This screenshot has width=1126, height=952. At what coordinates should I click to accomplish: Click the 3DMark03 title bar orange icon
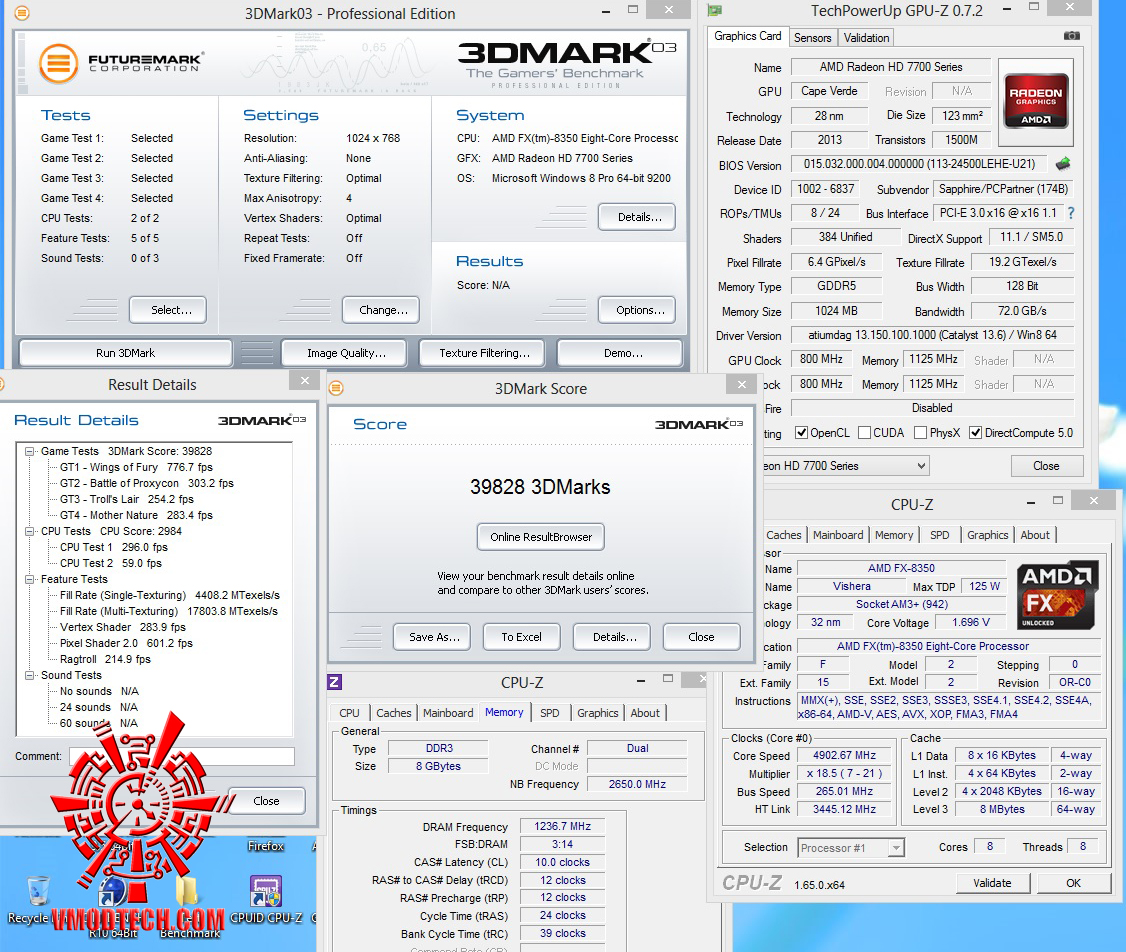tap(22, 13)
